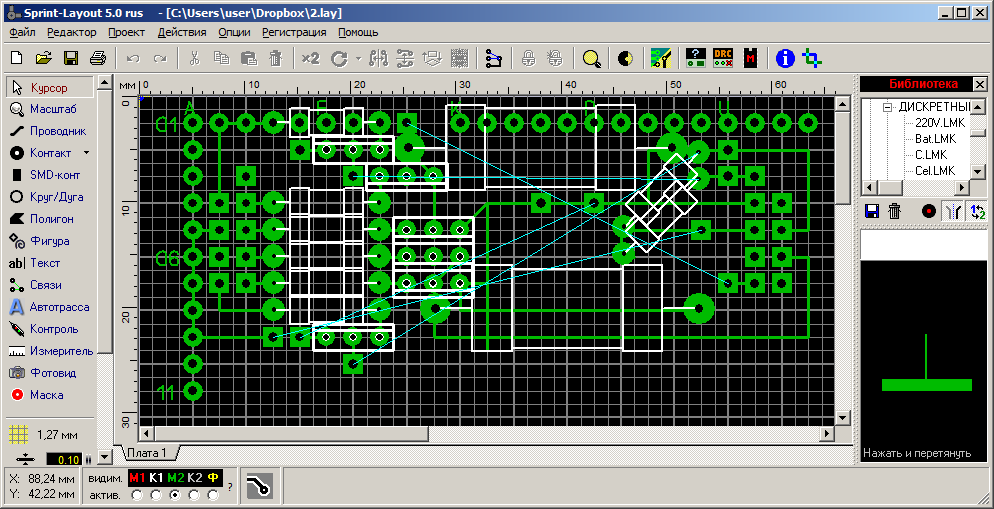Click the blue info icon
Viewport: 994px width, 509px height.
pos(785,58)
